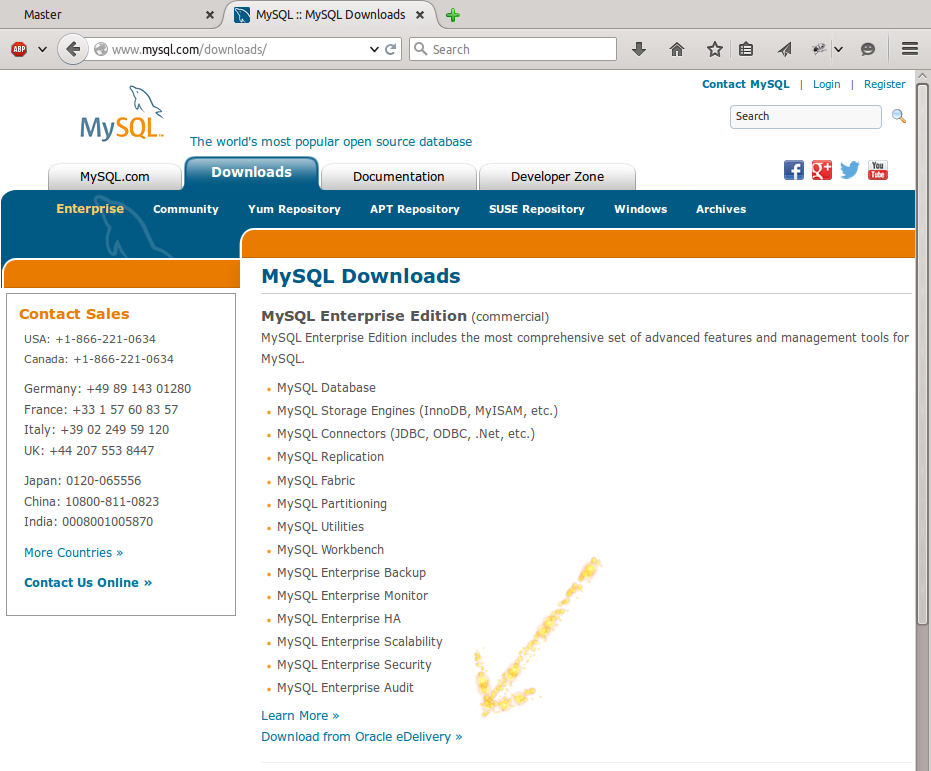Open the chat bubble smiley toolbar icon
Screen dimensions: 931x771
pos(868,49)
